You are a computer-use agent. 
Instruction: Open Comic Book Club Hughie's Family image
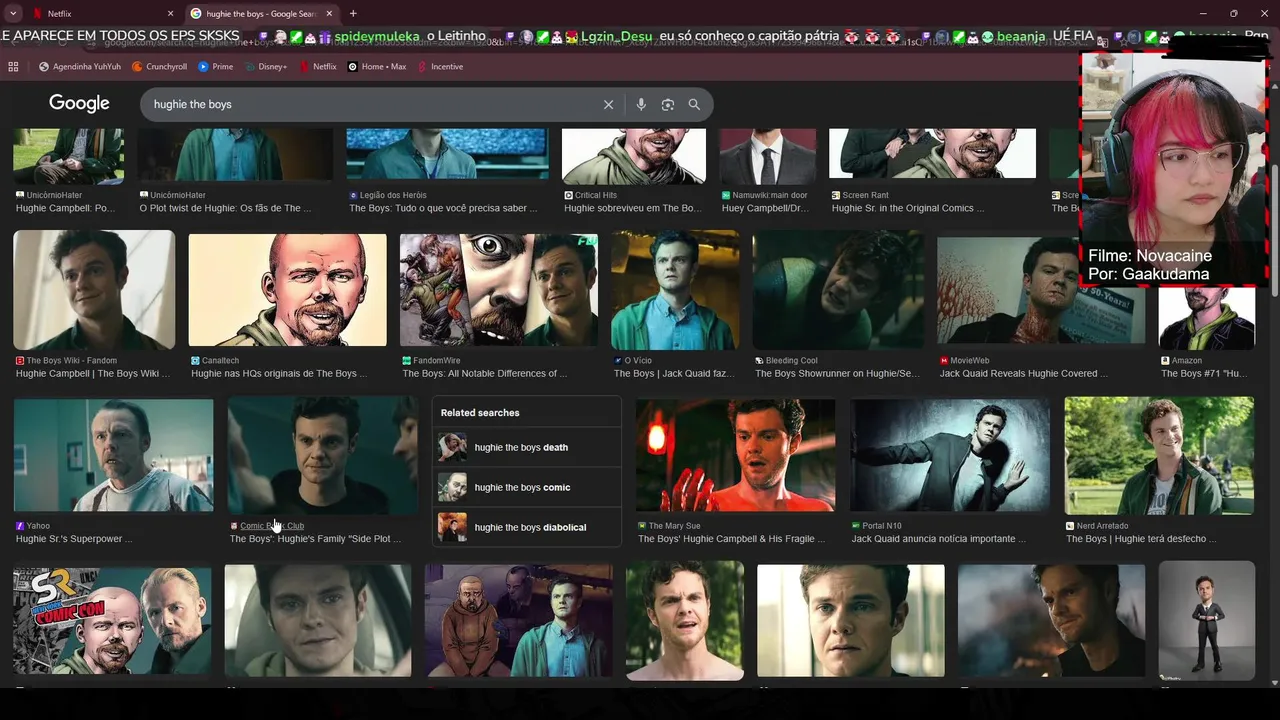323,455
